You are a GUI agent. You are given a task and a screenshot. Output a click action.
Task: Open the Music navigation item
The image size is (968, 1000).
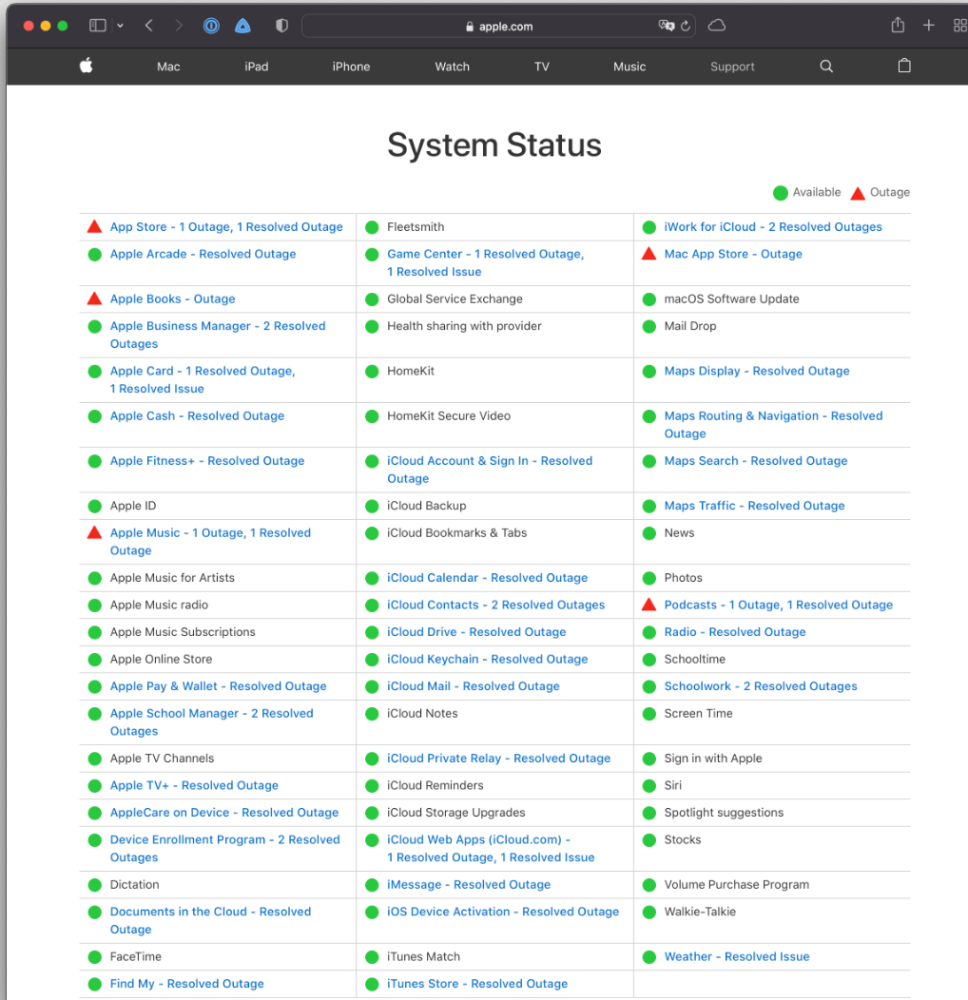[x=629, y=66]
